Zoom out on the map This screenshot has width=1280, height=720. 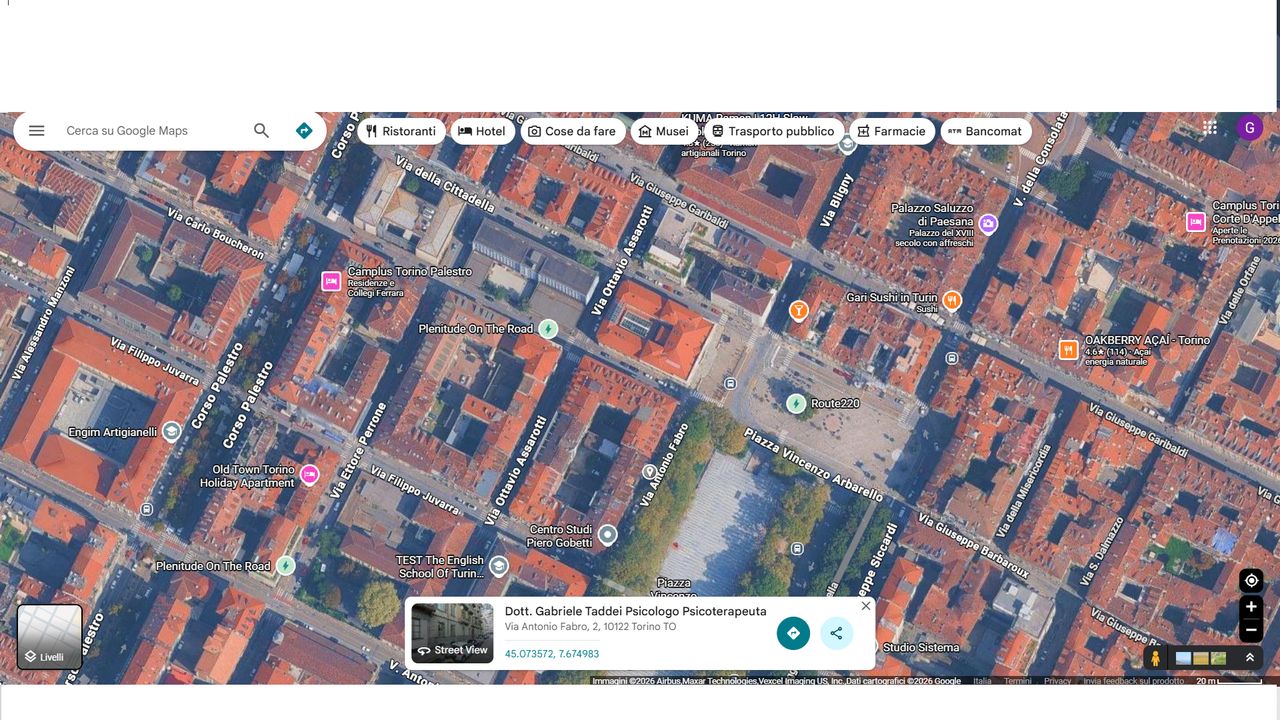(1251, 630)
